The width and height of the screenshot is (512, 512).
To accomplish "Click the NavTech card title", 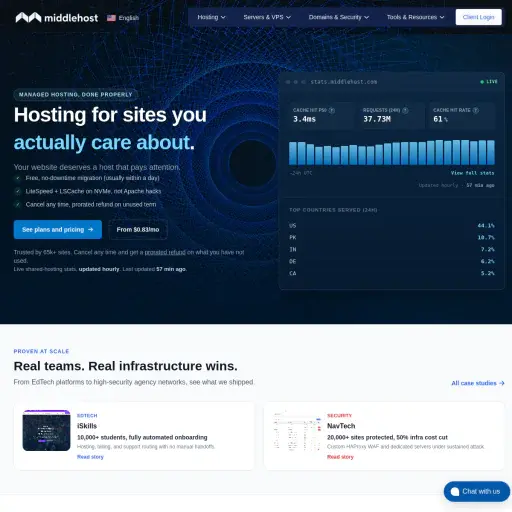I will (341, 426).
